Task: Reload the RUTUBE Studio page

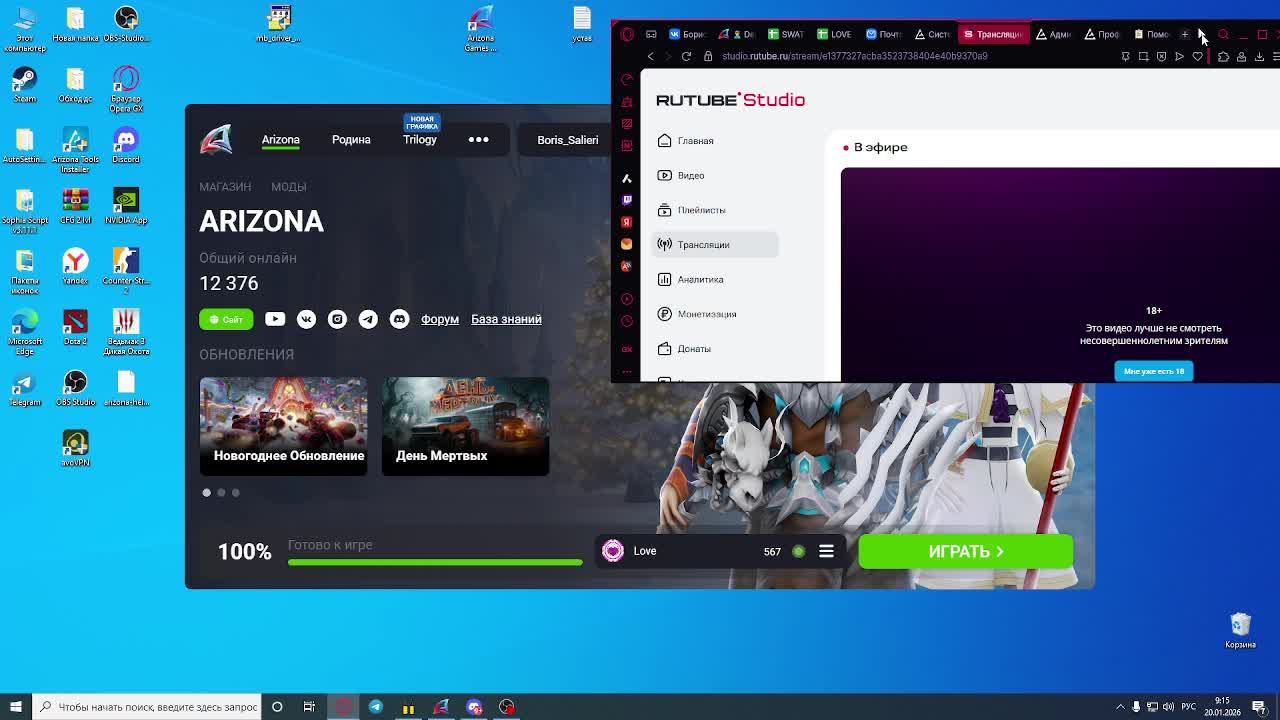Action: pyautogui.click(x=686, y=56)
